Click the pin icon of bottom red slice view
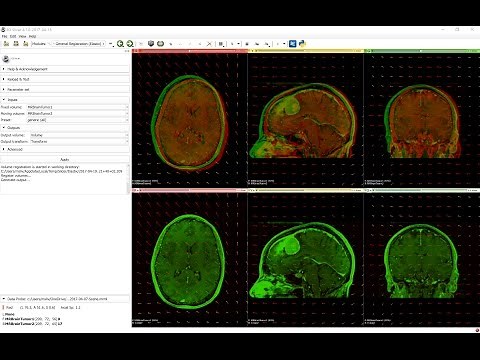480x360 pixels. click(x=134, y=190)
